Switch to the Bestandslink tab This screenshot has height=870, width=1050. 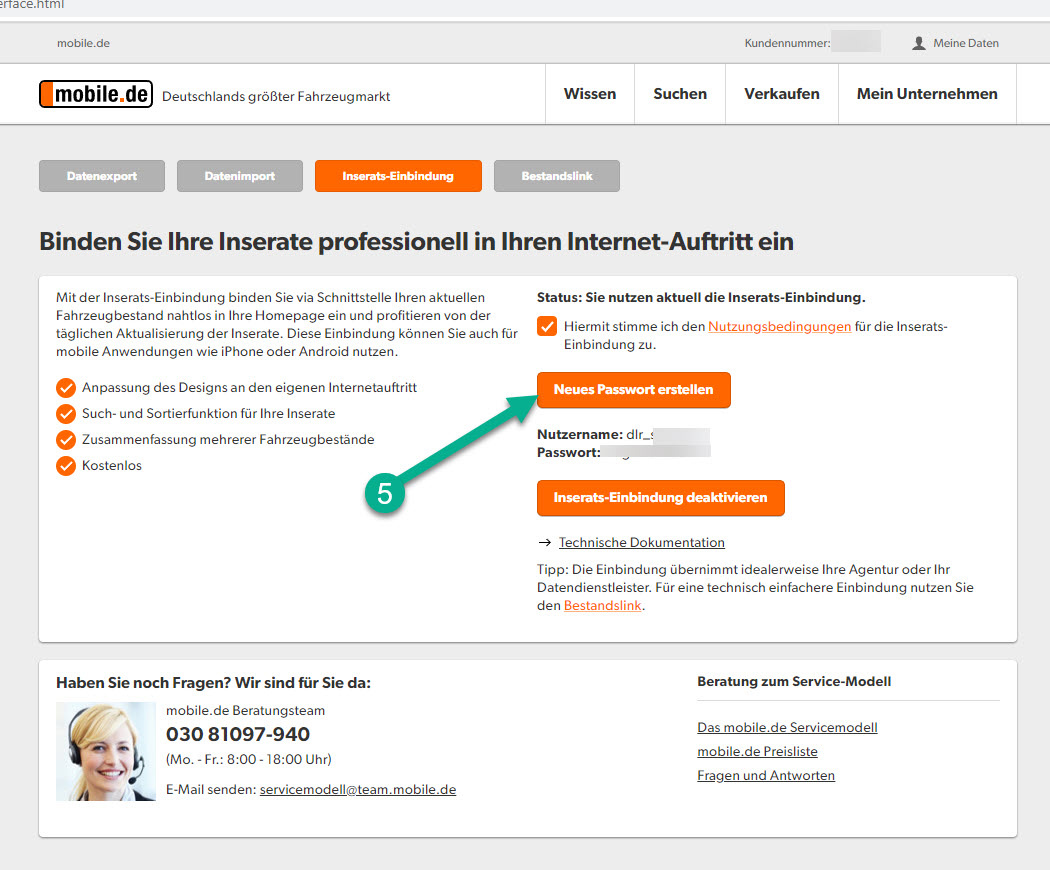557,176
